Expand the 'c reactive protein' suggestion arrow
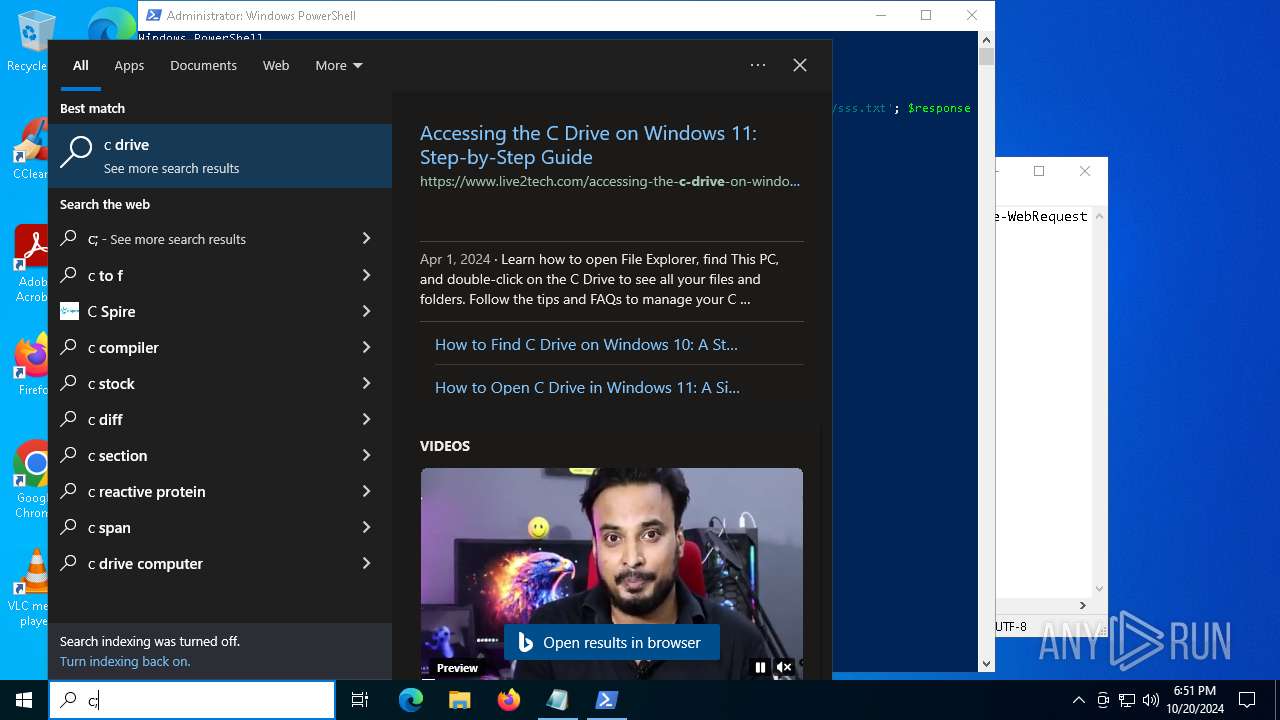Image resolution: width=1280 pixels, height=720 pixels. tap(366, 491)
